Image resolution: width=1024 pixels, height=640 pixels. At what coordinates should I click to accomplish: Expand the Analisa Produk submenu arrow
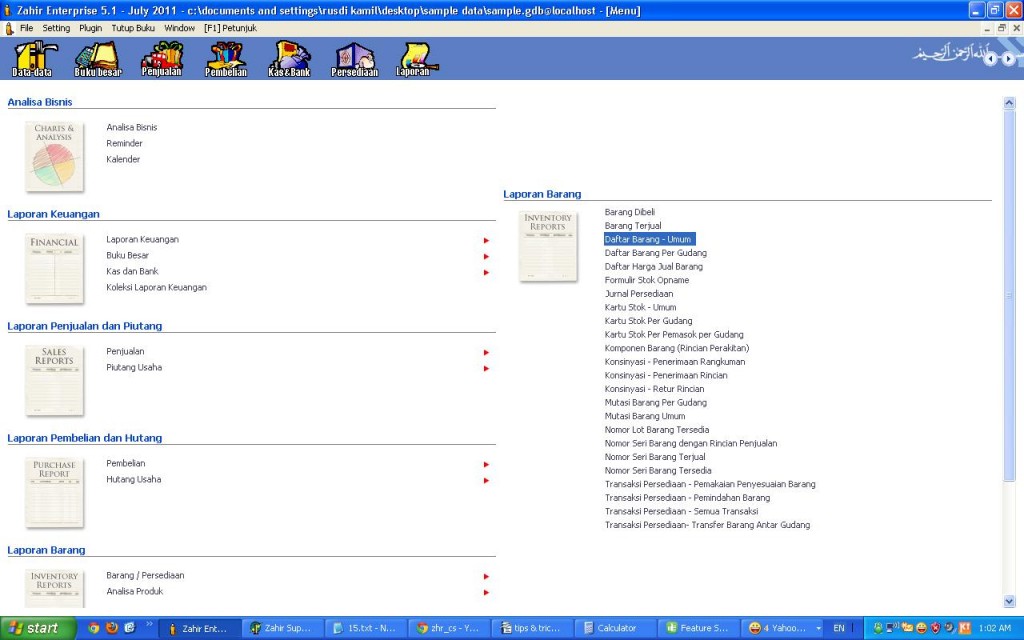pyautogui.click(x=486, y=592)
